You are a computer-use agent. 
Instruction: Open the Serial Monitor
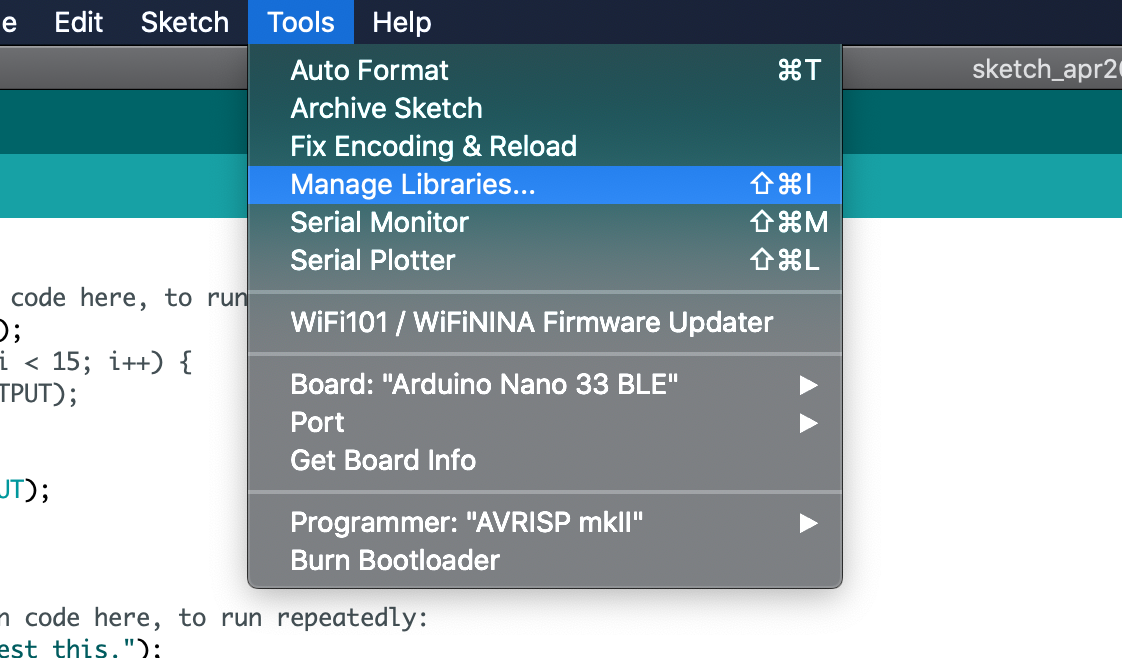tap(378, 222)
